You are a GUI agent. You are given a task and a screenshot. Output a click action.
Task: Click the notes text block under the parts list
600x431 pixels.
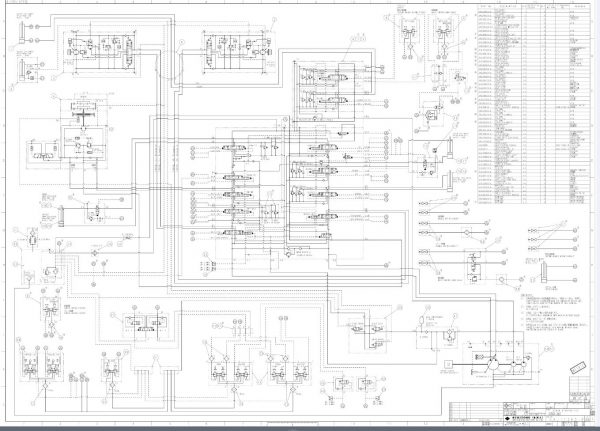click(553, 311)
